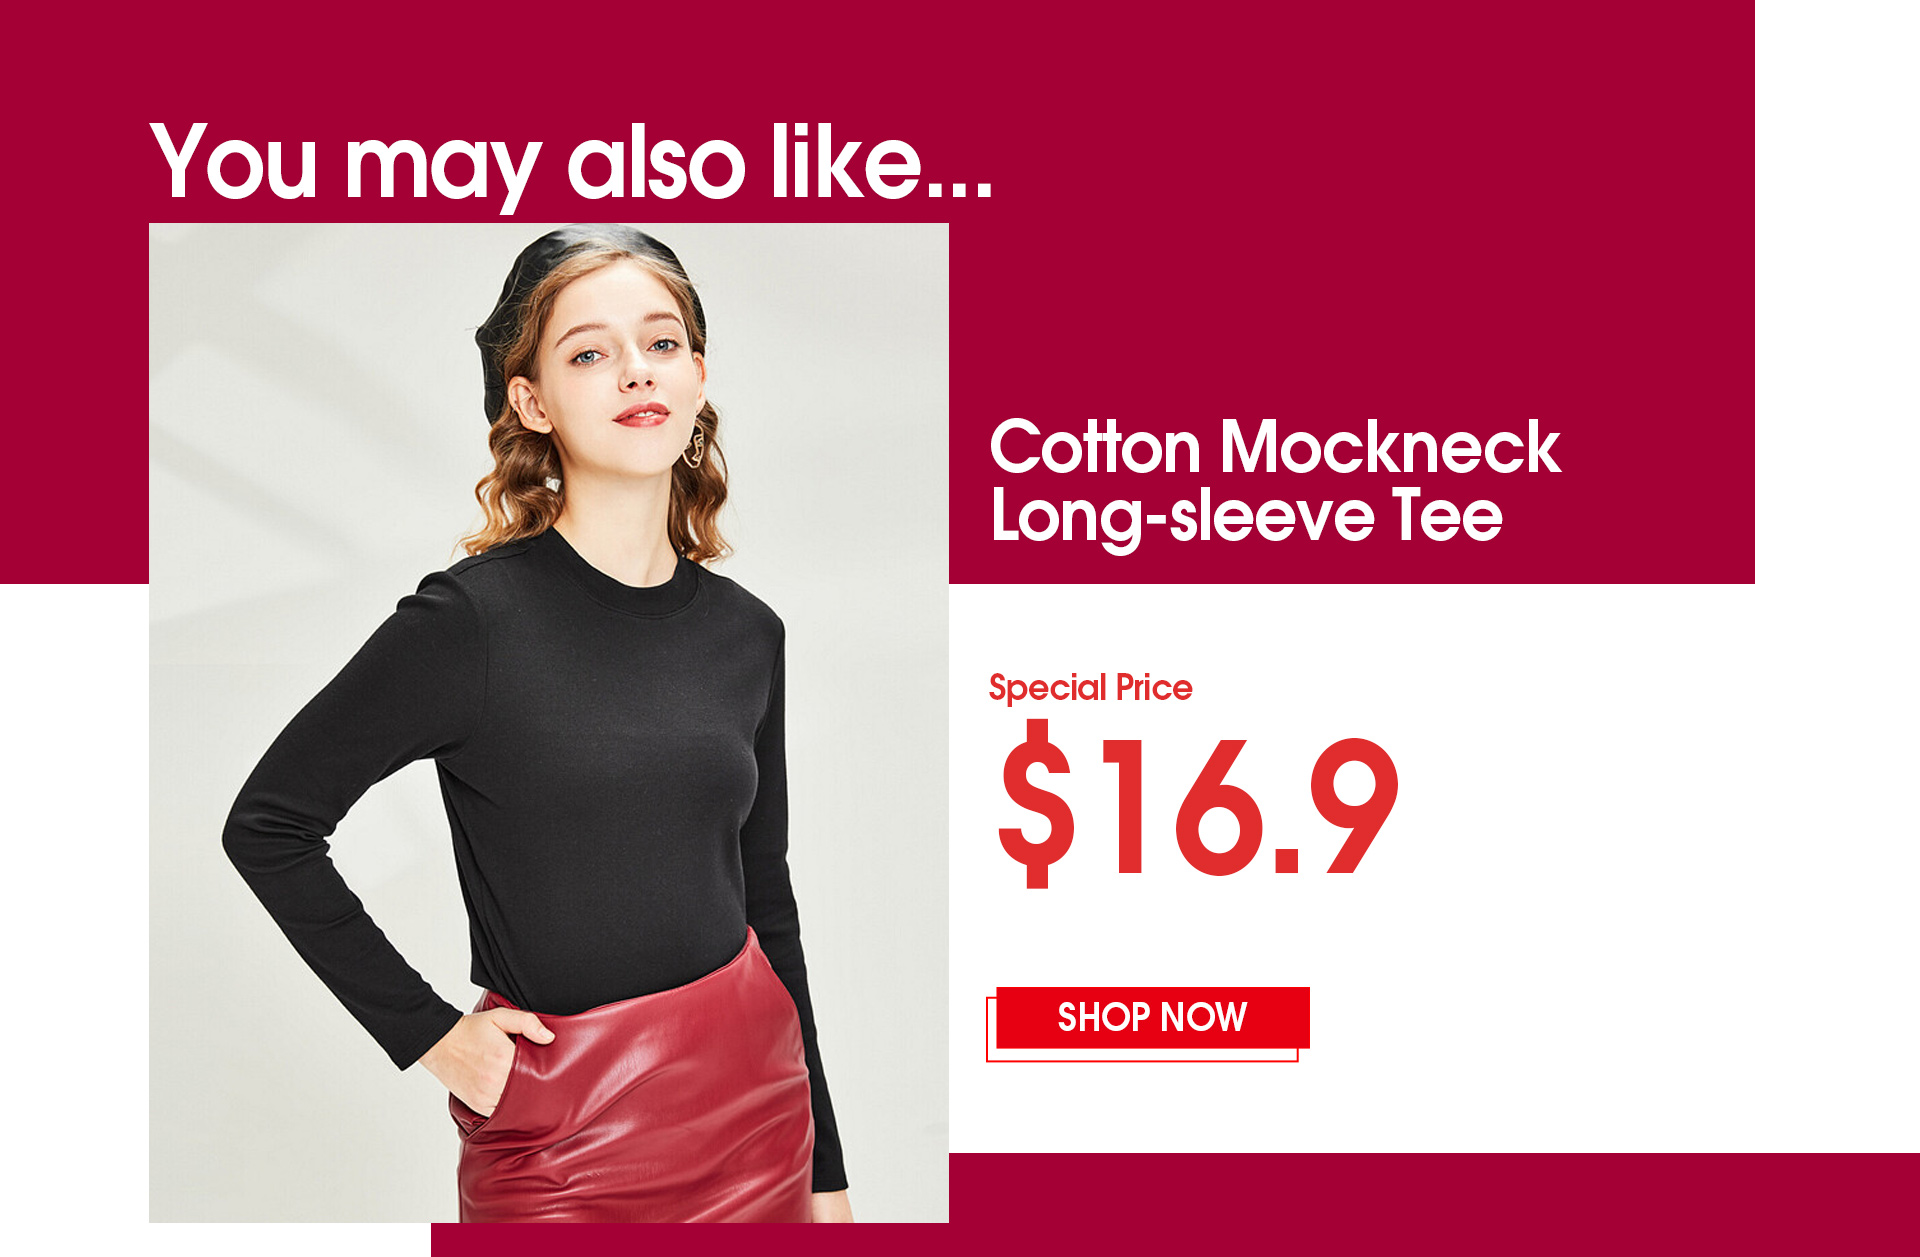Click the crimson bar at the bottom
The image size is (1920, 1257).
click(x=1175, y=1205)
